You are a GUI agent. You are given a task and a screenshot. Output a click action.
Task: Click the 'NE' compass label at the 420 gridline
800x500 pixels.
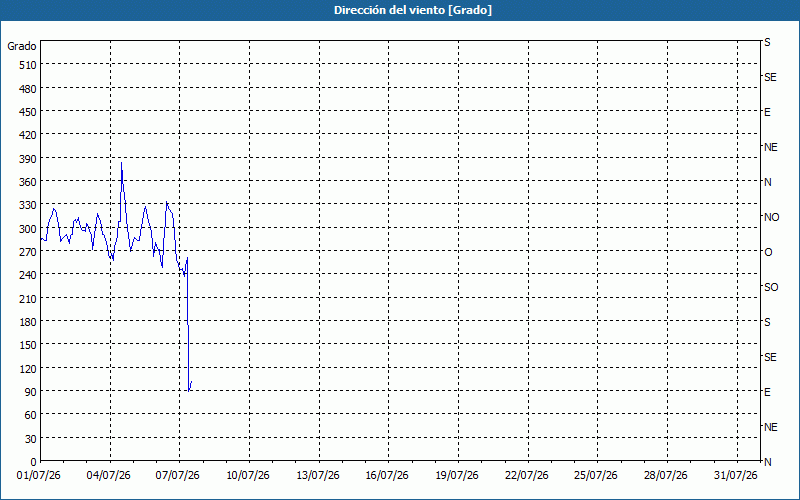[x=771, y=147]
